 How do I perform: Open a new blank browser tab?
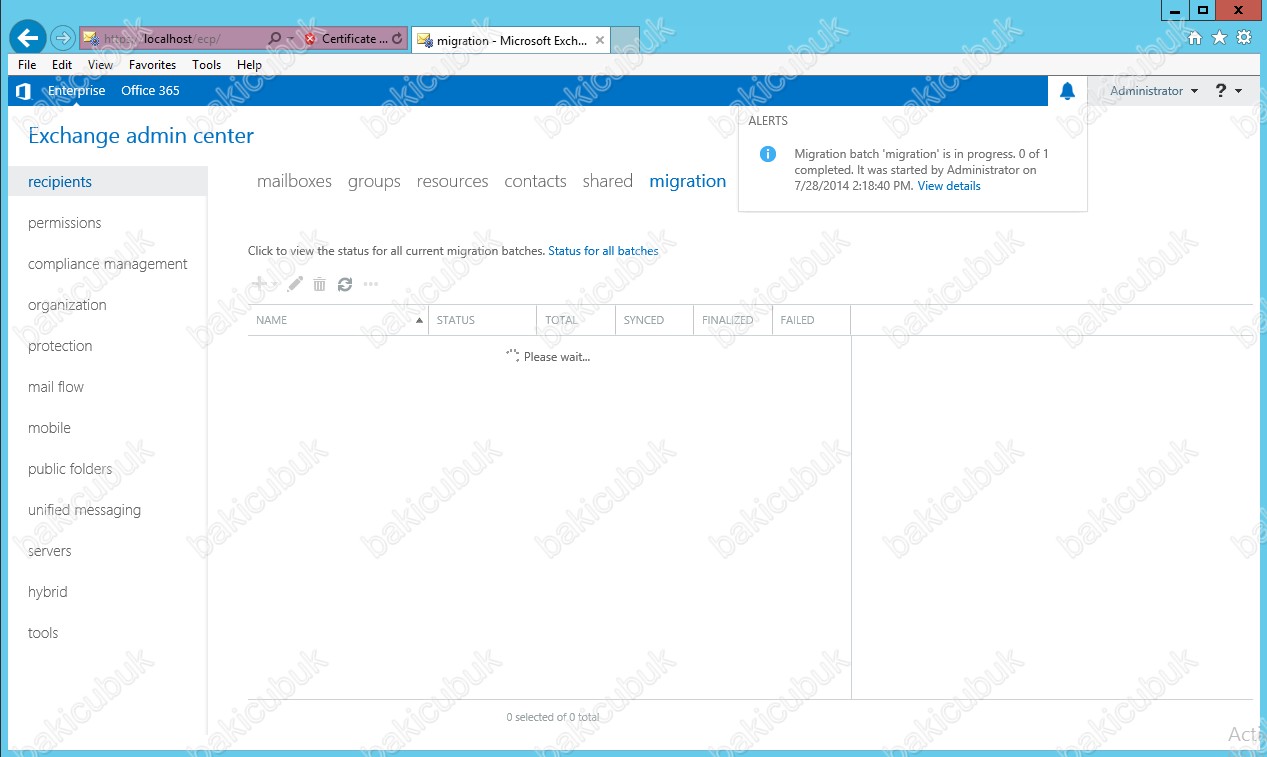624,40
